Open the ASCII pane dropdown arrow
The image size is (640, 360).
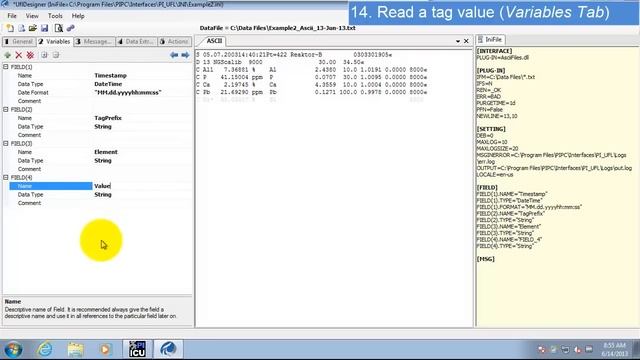point(458,41)
